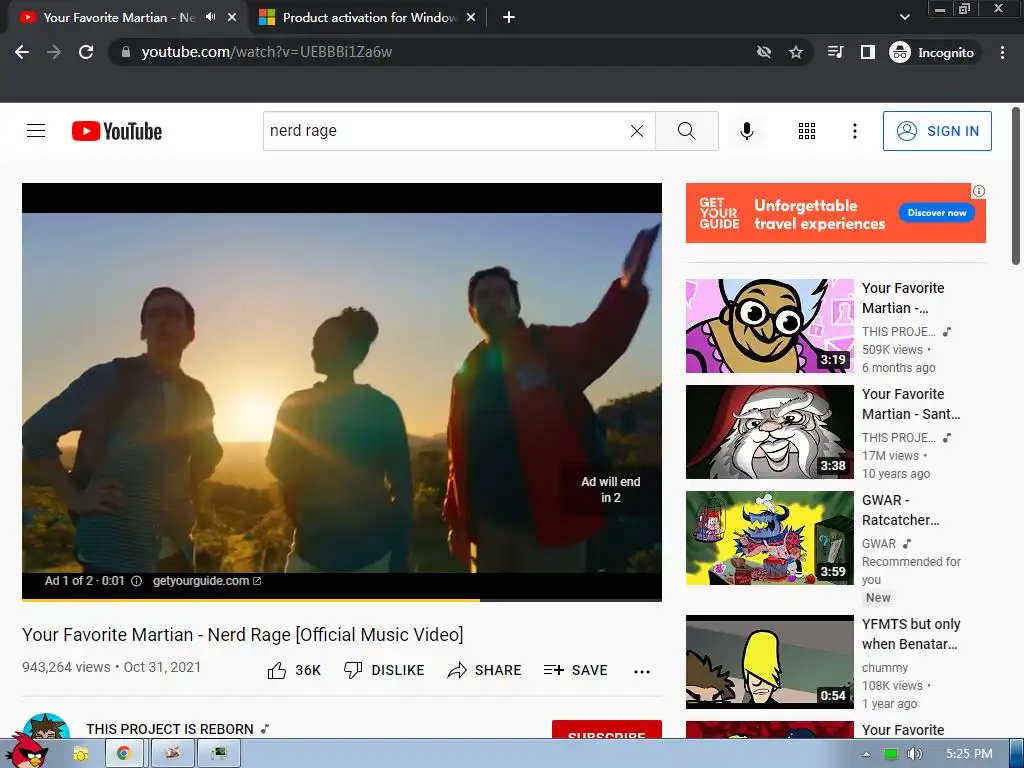
Task: Open the 3:19 Your Favorite Martian thumbnail
Action: click(x=769, y=326)
